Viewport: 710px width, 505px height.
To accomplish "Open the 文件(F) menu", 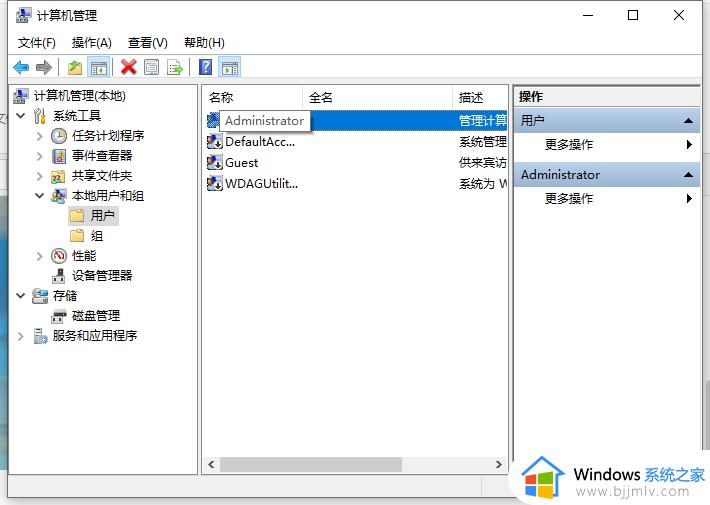I will pyautogui.click(x=37, y=43).
